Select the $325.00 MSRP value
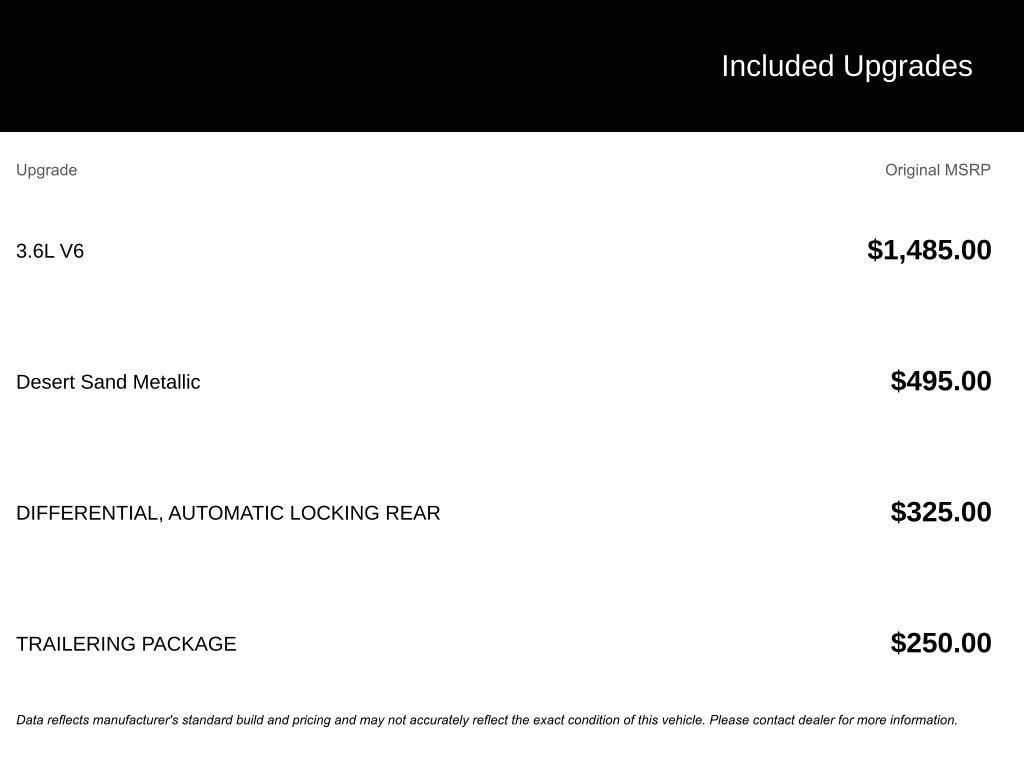The width and height of the screenshot is (1024, 768). pos(941,512)
